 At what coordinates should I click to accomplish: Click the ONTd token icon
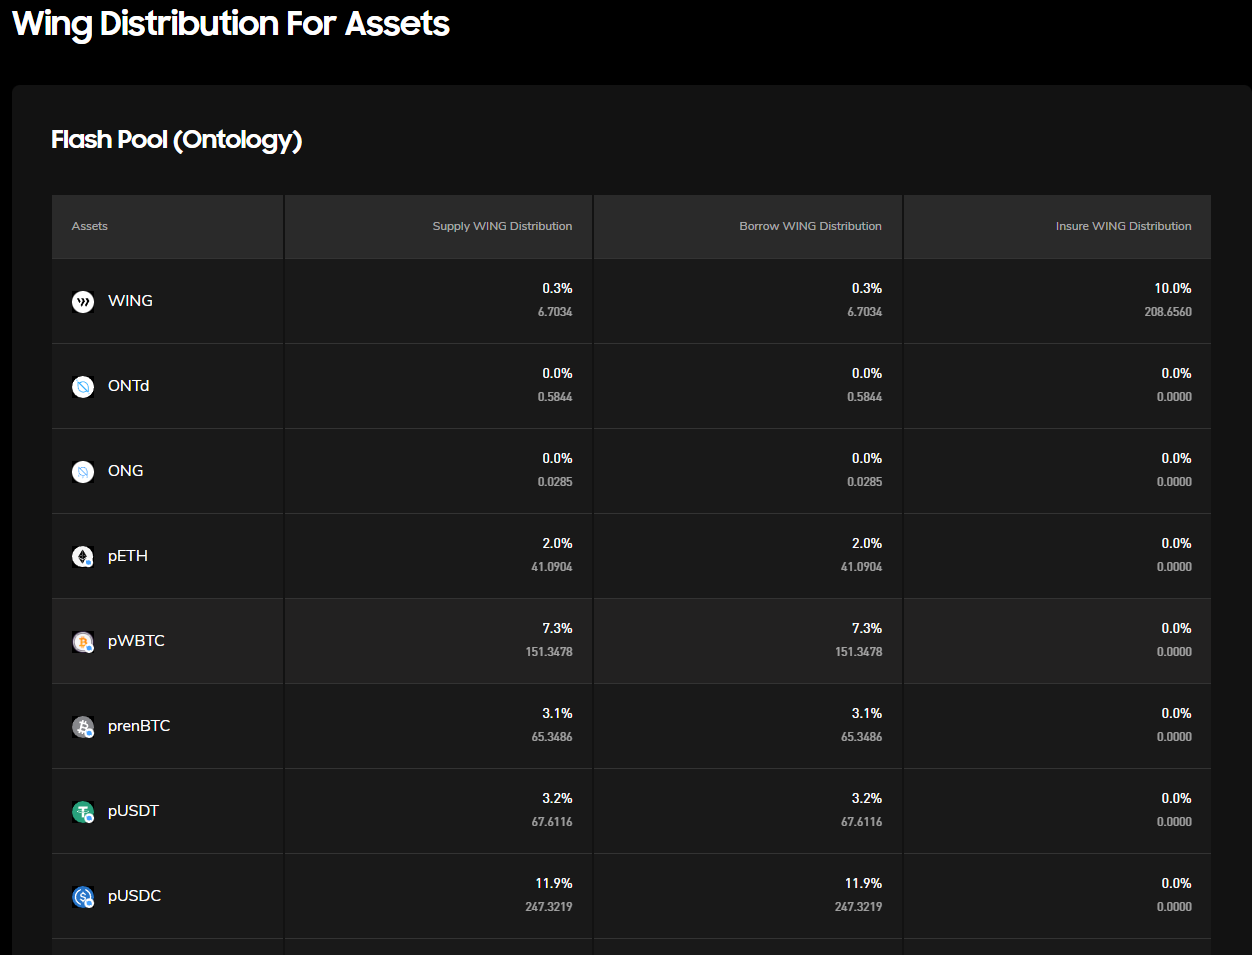pos(83,386)
